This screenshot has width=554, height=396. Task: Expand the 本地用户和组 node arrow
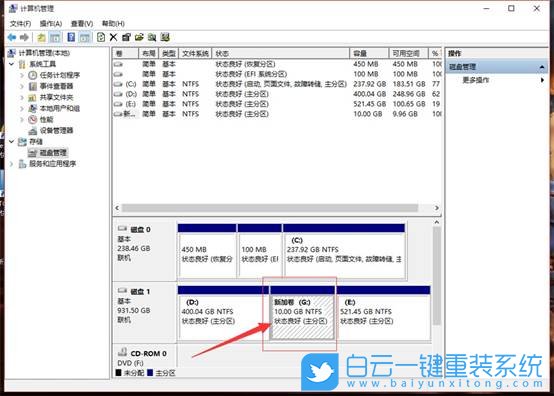tap(22, 108)
